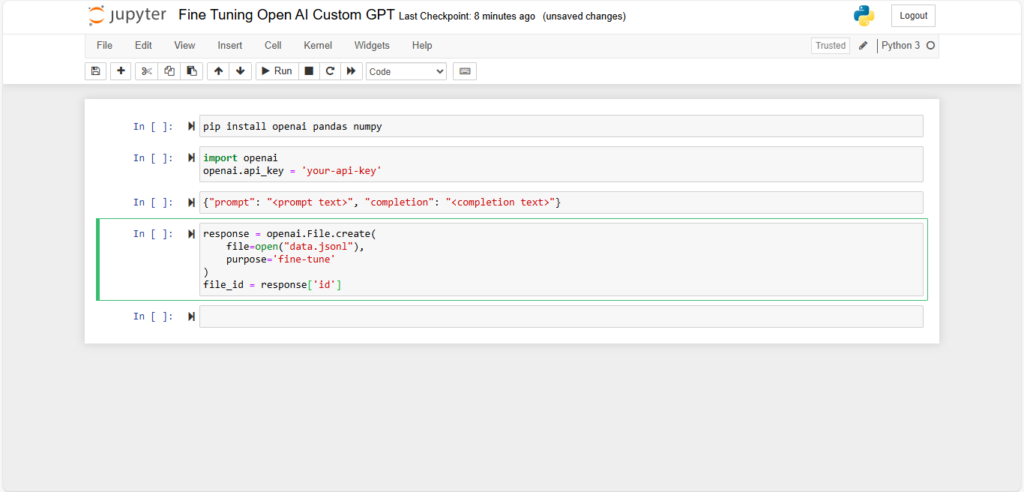
Task: Click the kernel idle circle indicator
Action: pyautogui.click(x=931, y=46)
